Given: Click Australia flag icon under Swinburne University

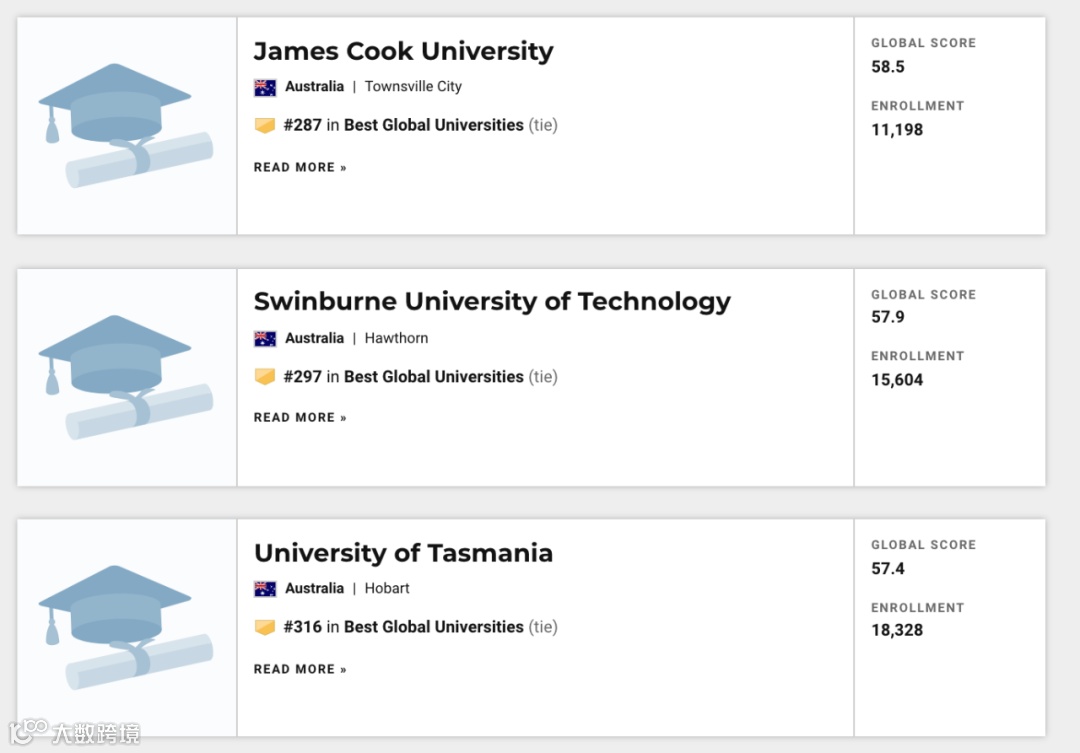Looking at the screenshot, I should pyautogui.click(x=265, y=338).
